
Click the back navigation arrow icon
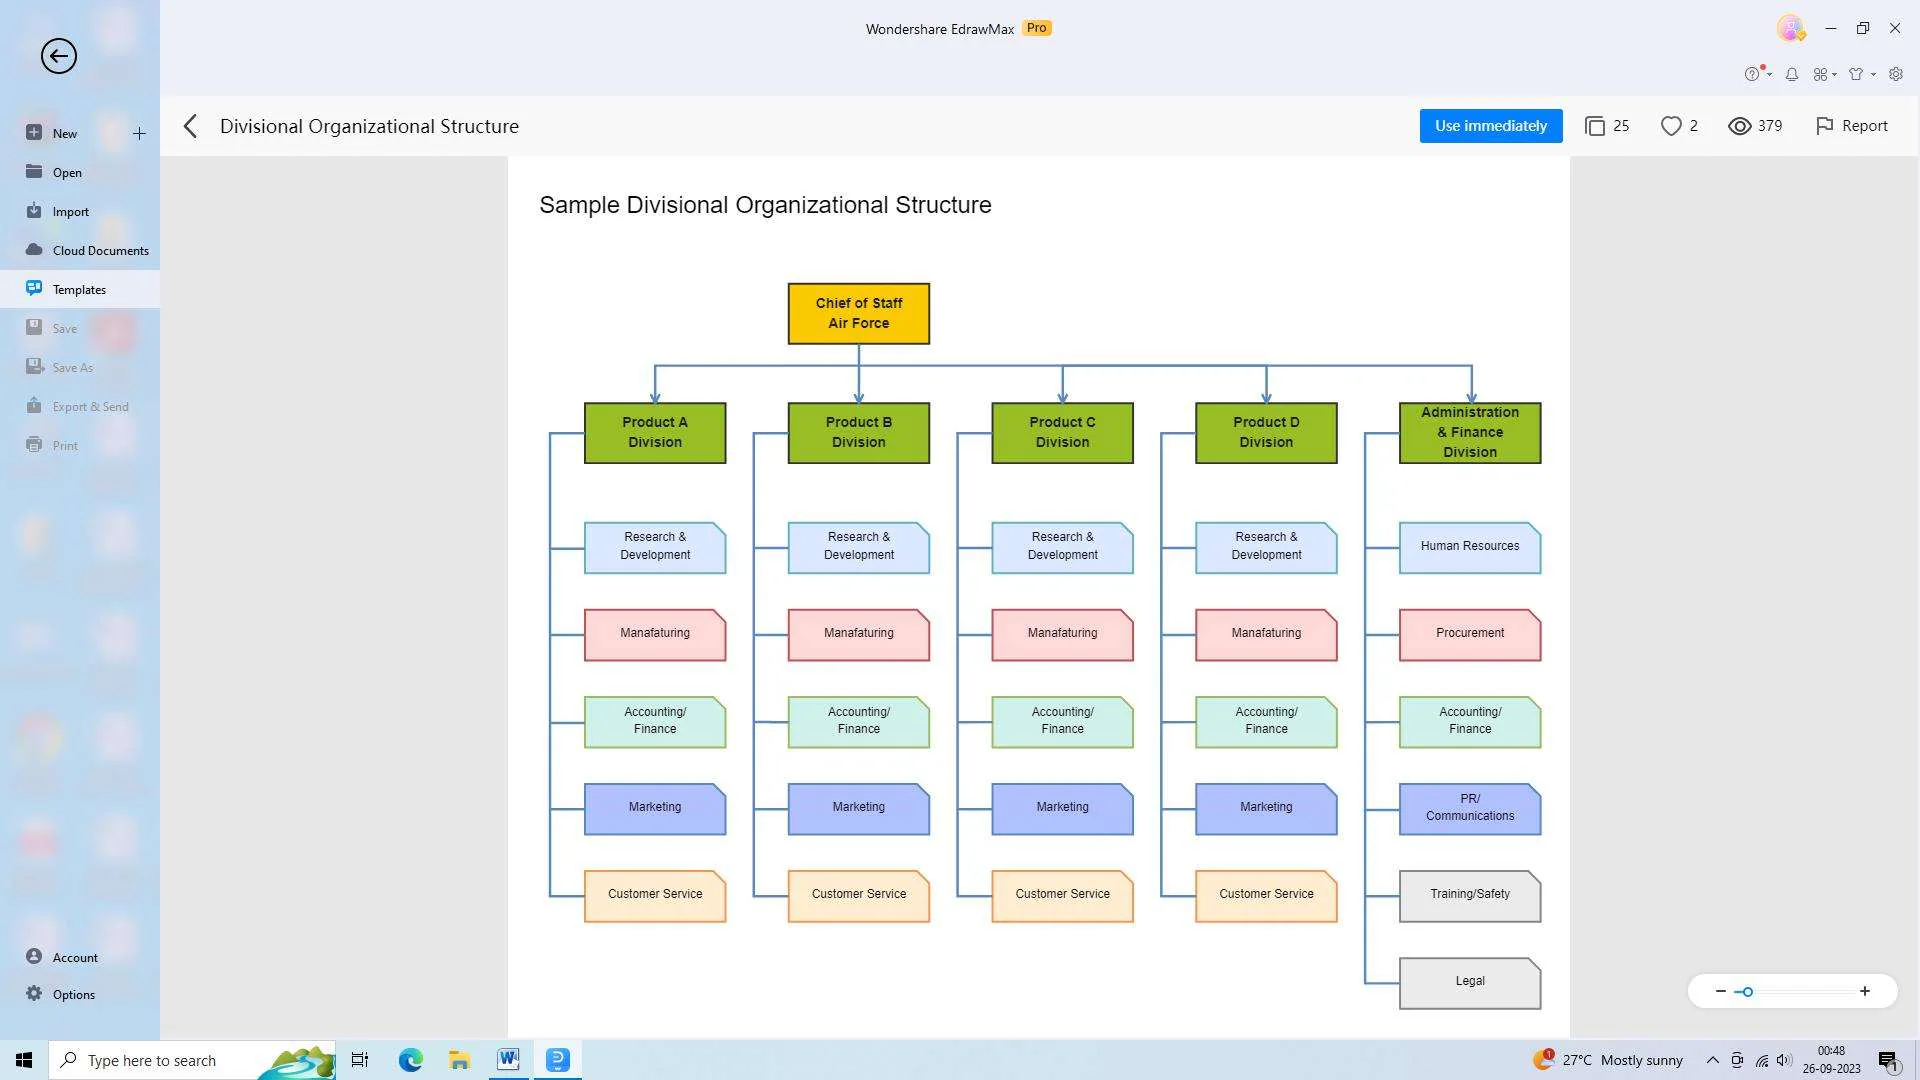[190, 125]
